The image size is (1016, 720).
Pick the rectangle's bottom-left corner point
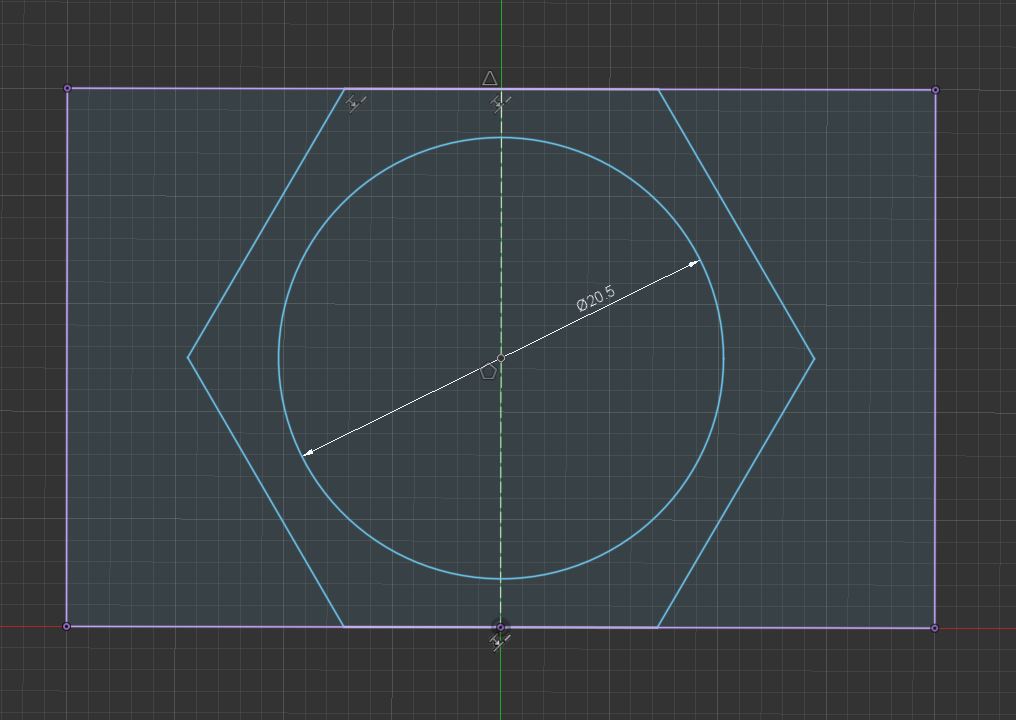(66, 626)
